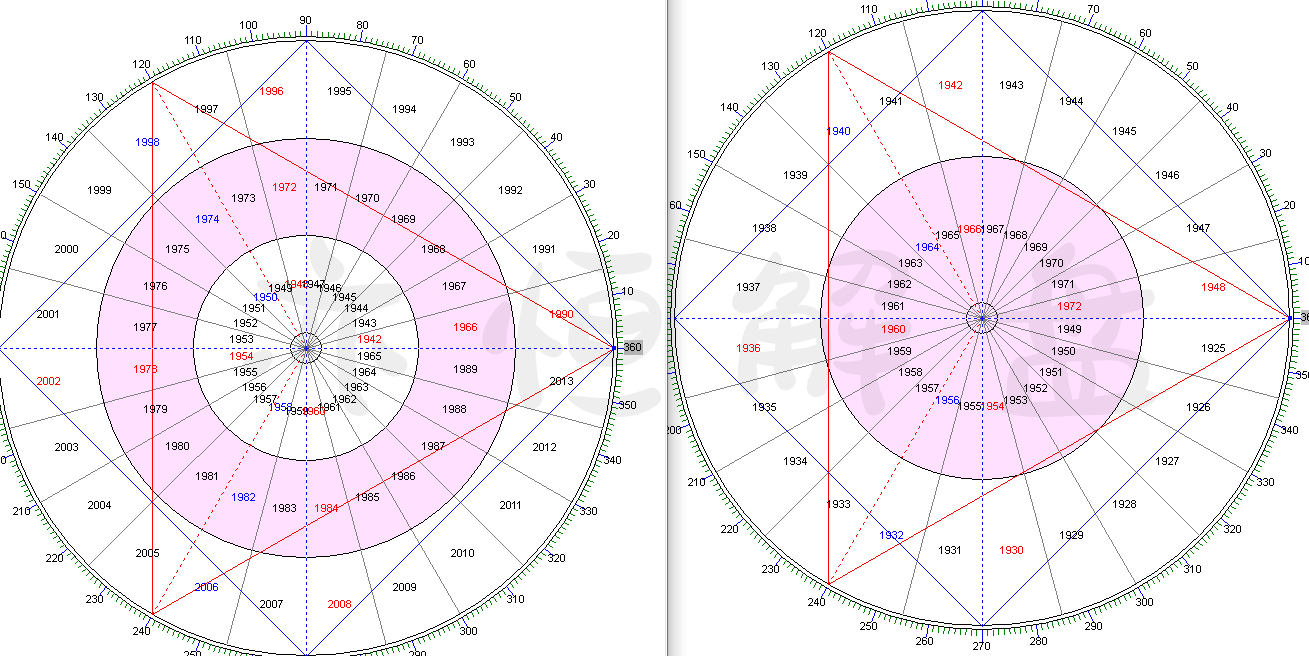This screenshot has height=656, width=1309.
Task: Click the blue 1932 year label
Action: pos(891,535)
